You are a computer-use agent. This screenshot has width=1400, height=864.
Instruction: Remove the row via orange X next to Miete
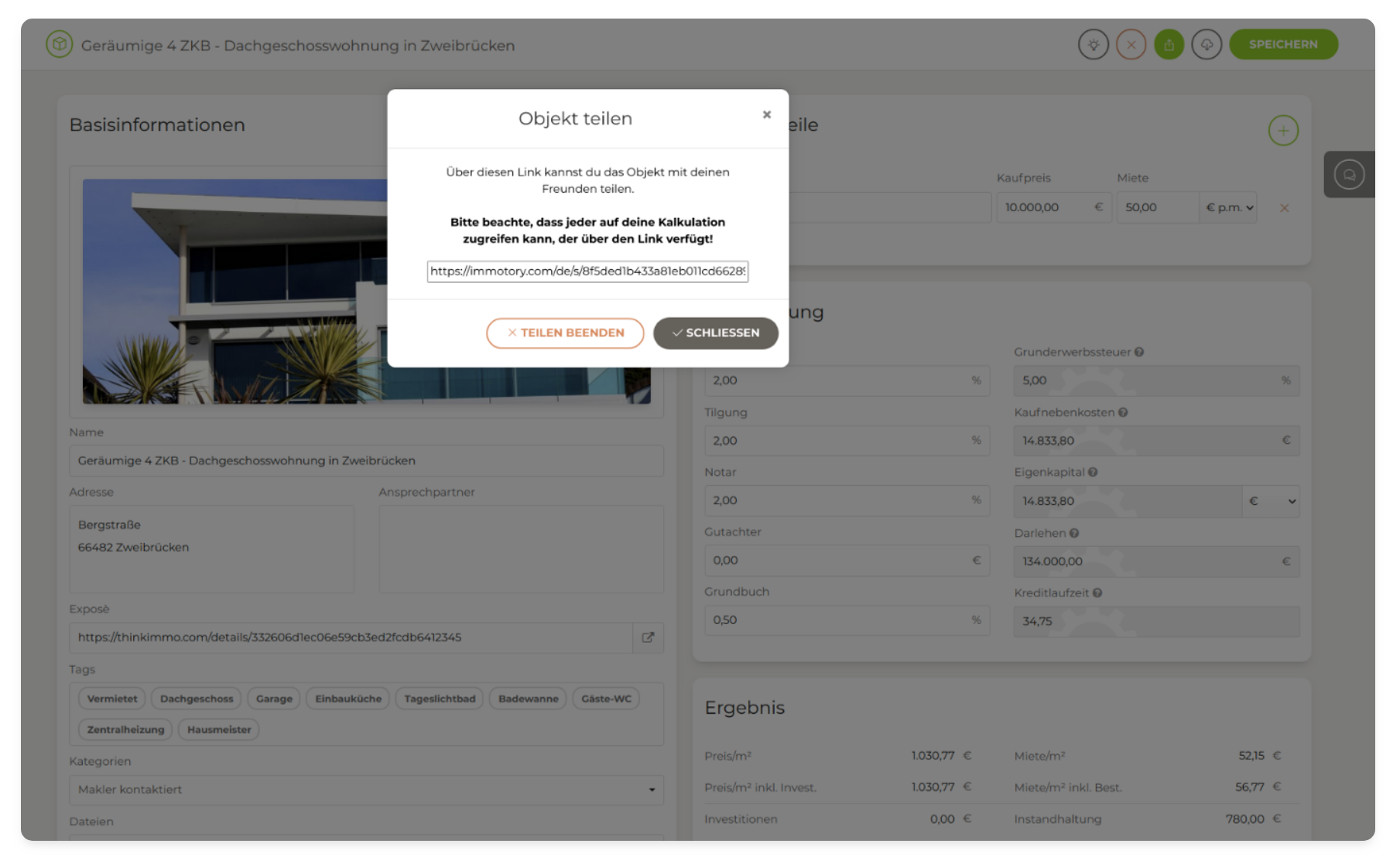click(1285, 208)
